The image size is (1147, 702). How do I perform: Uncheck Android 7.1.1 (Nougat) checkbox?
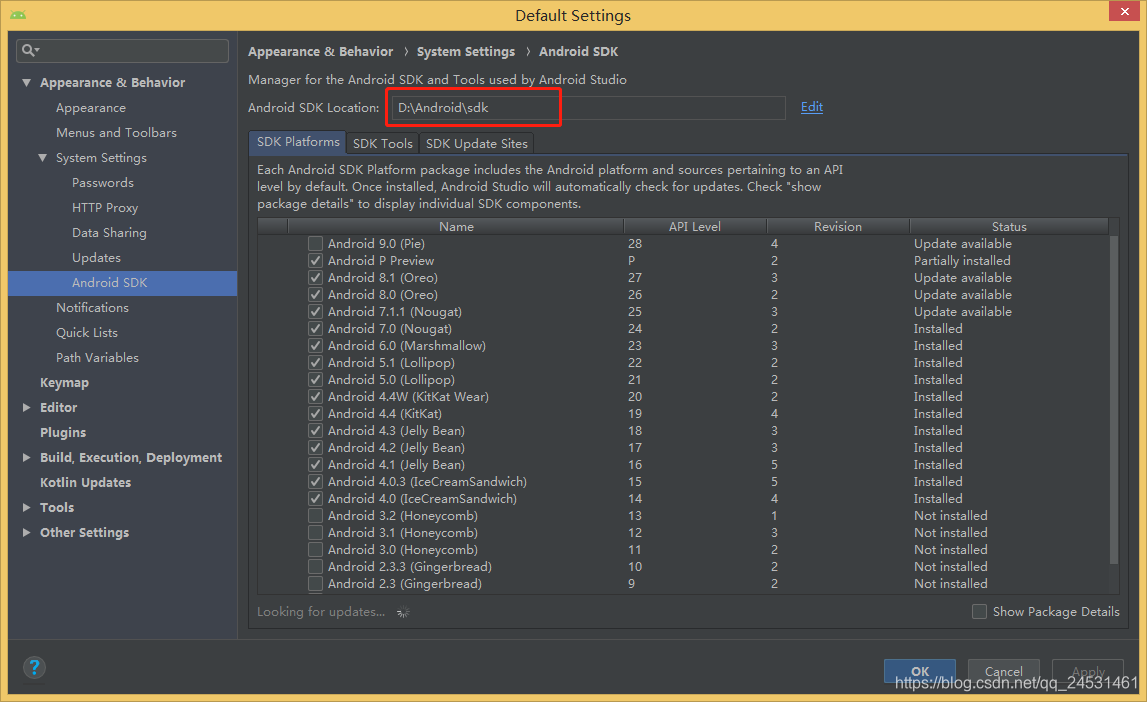tap(315, 312)
